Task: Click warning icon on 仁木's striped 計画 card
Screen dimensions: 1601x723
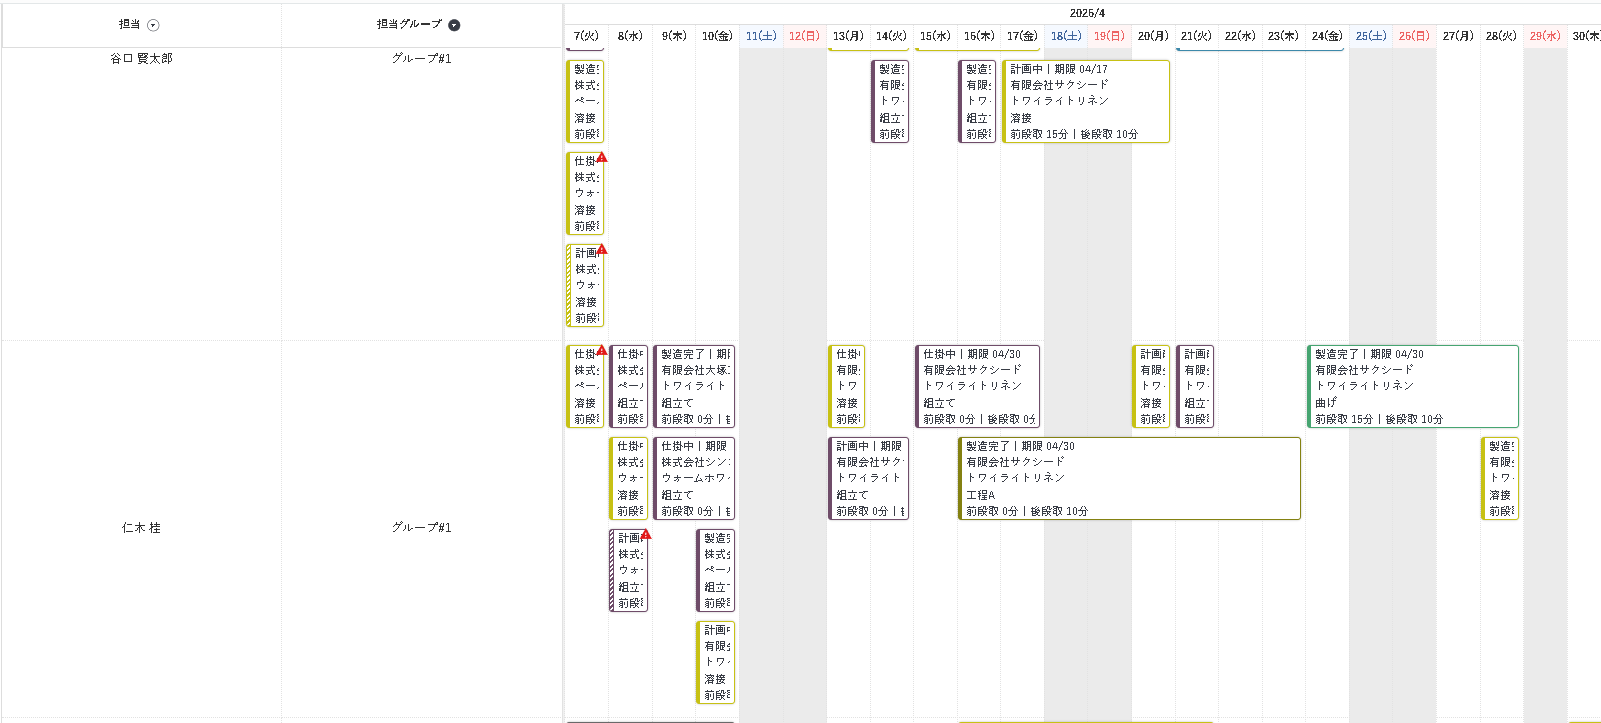Action: [x=645, y=534]
